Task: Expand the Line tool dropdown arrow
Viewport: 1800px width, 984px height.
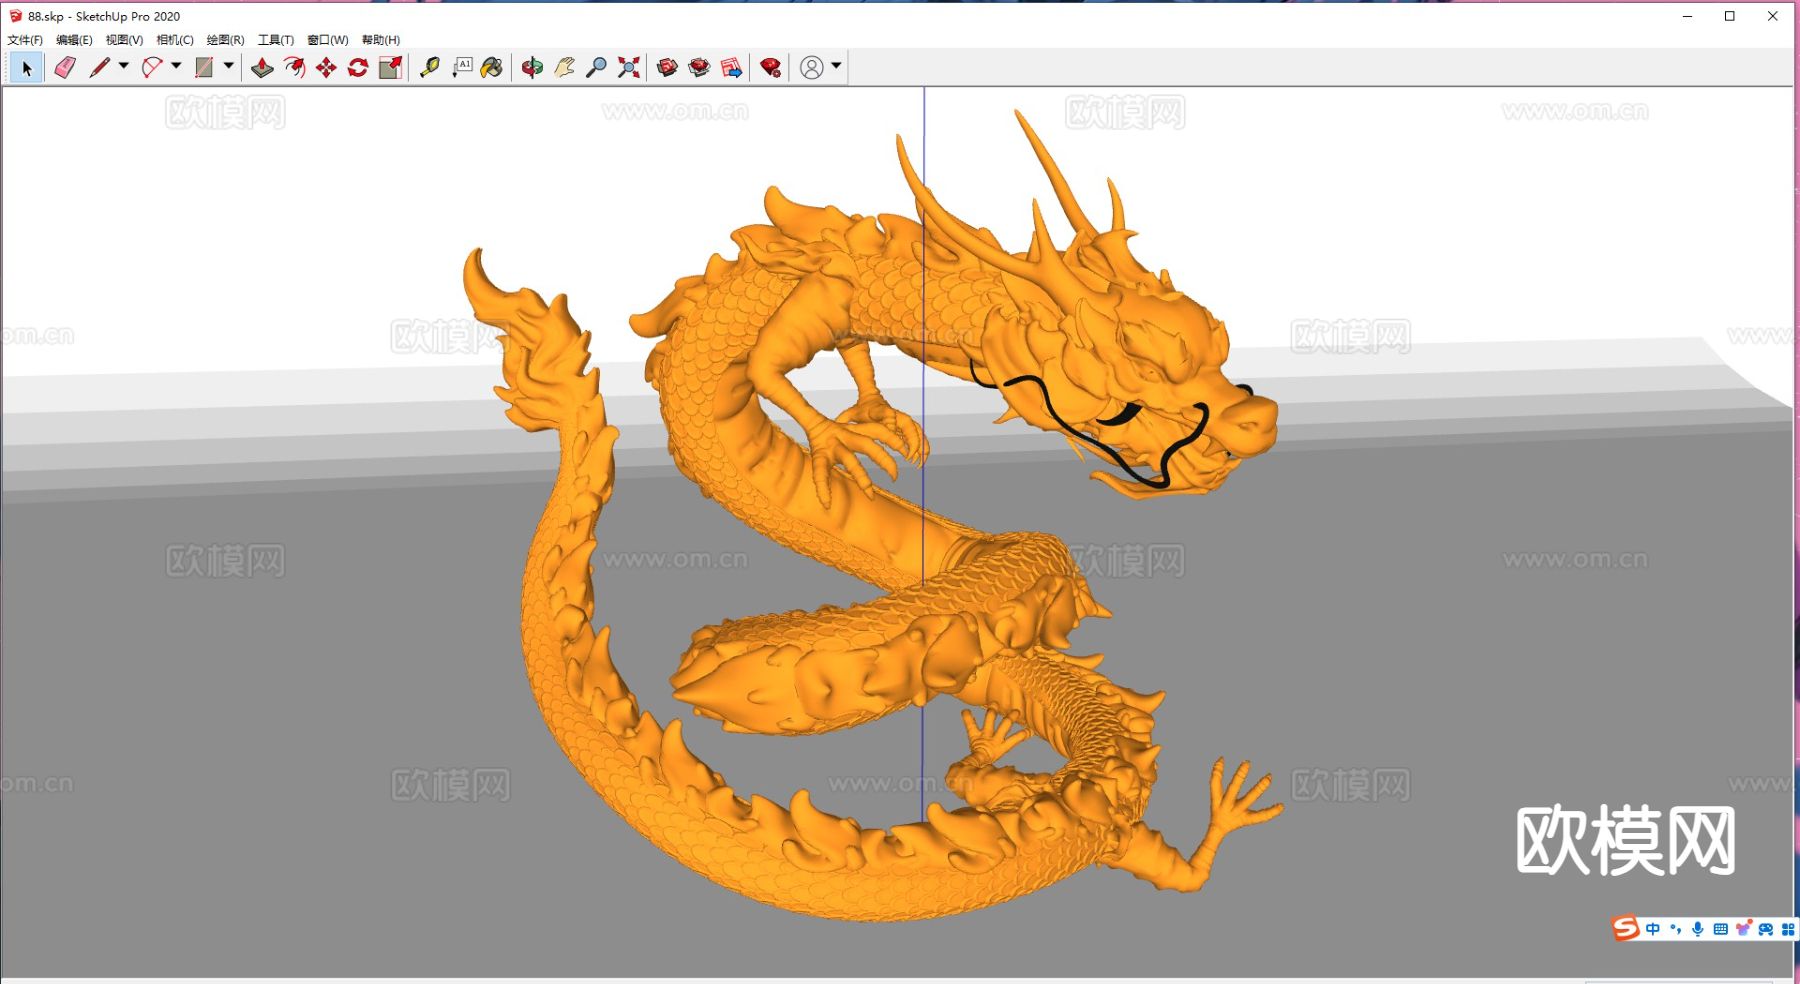Action: (x=124, y=66)
